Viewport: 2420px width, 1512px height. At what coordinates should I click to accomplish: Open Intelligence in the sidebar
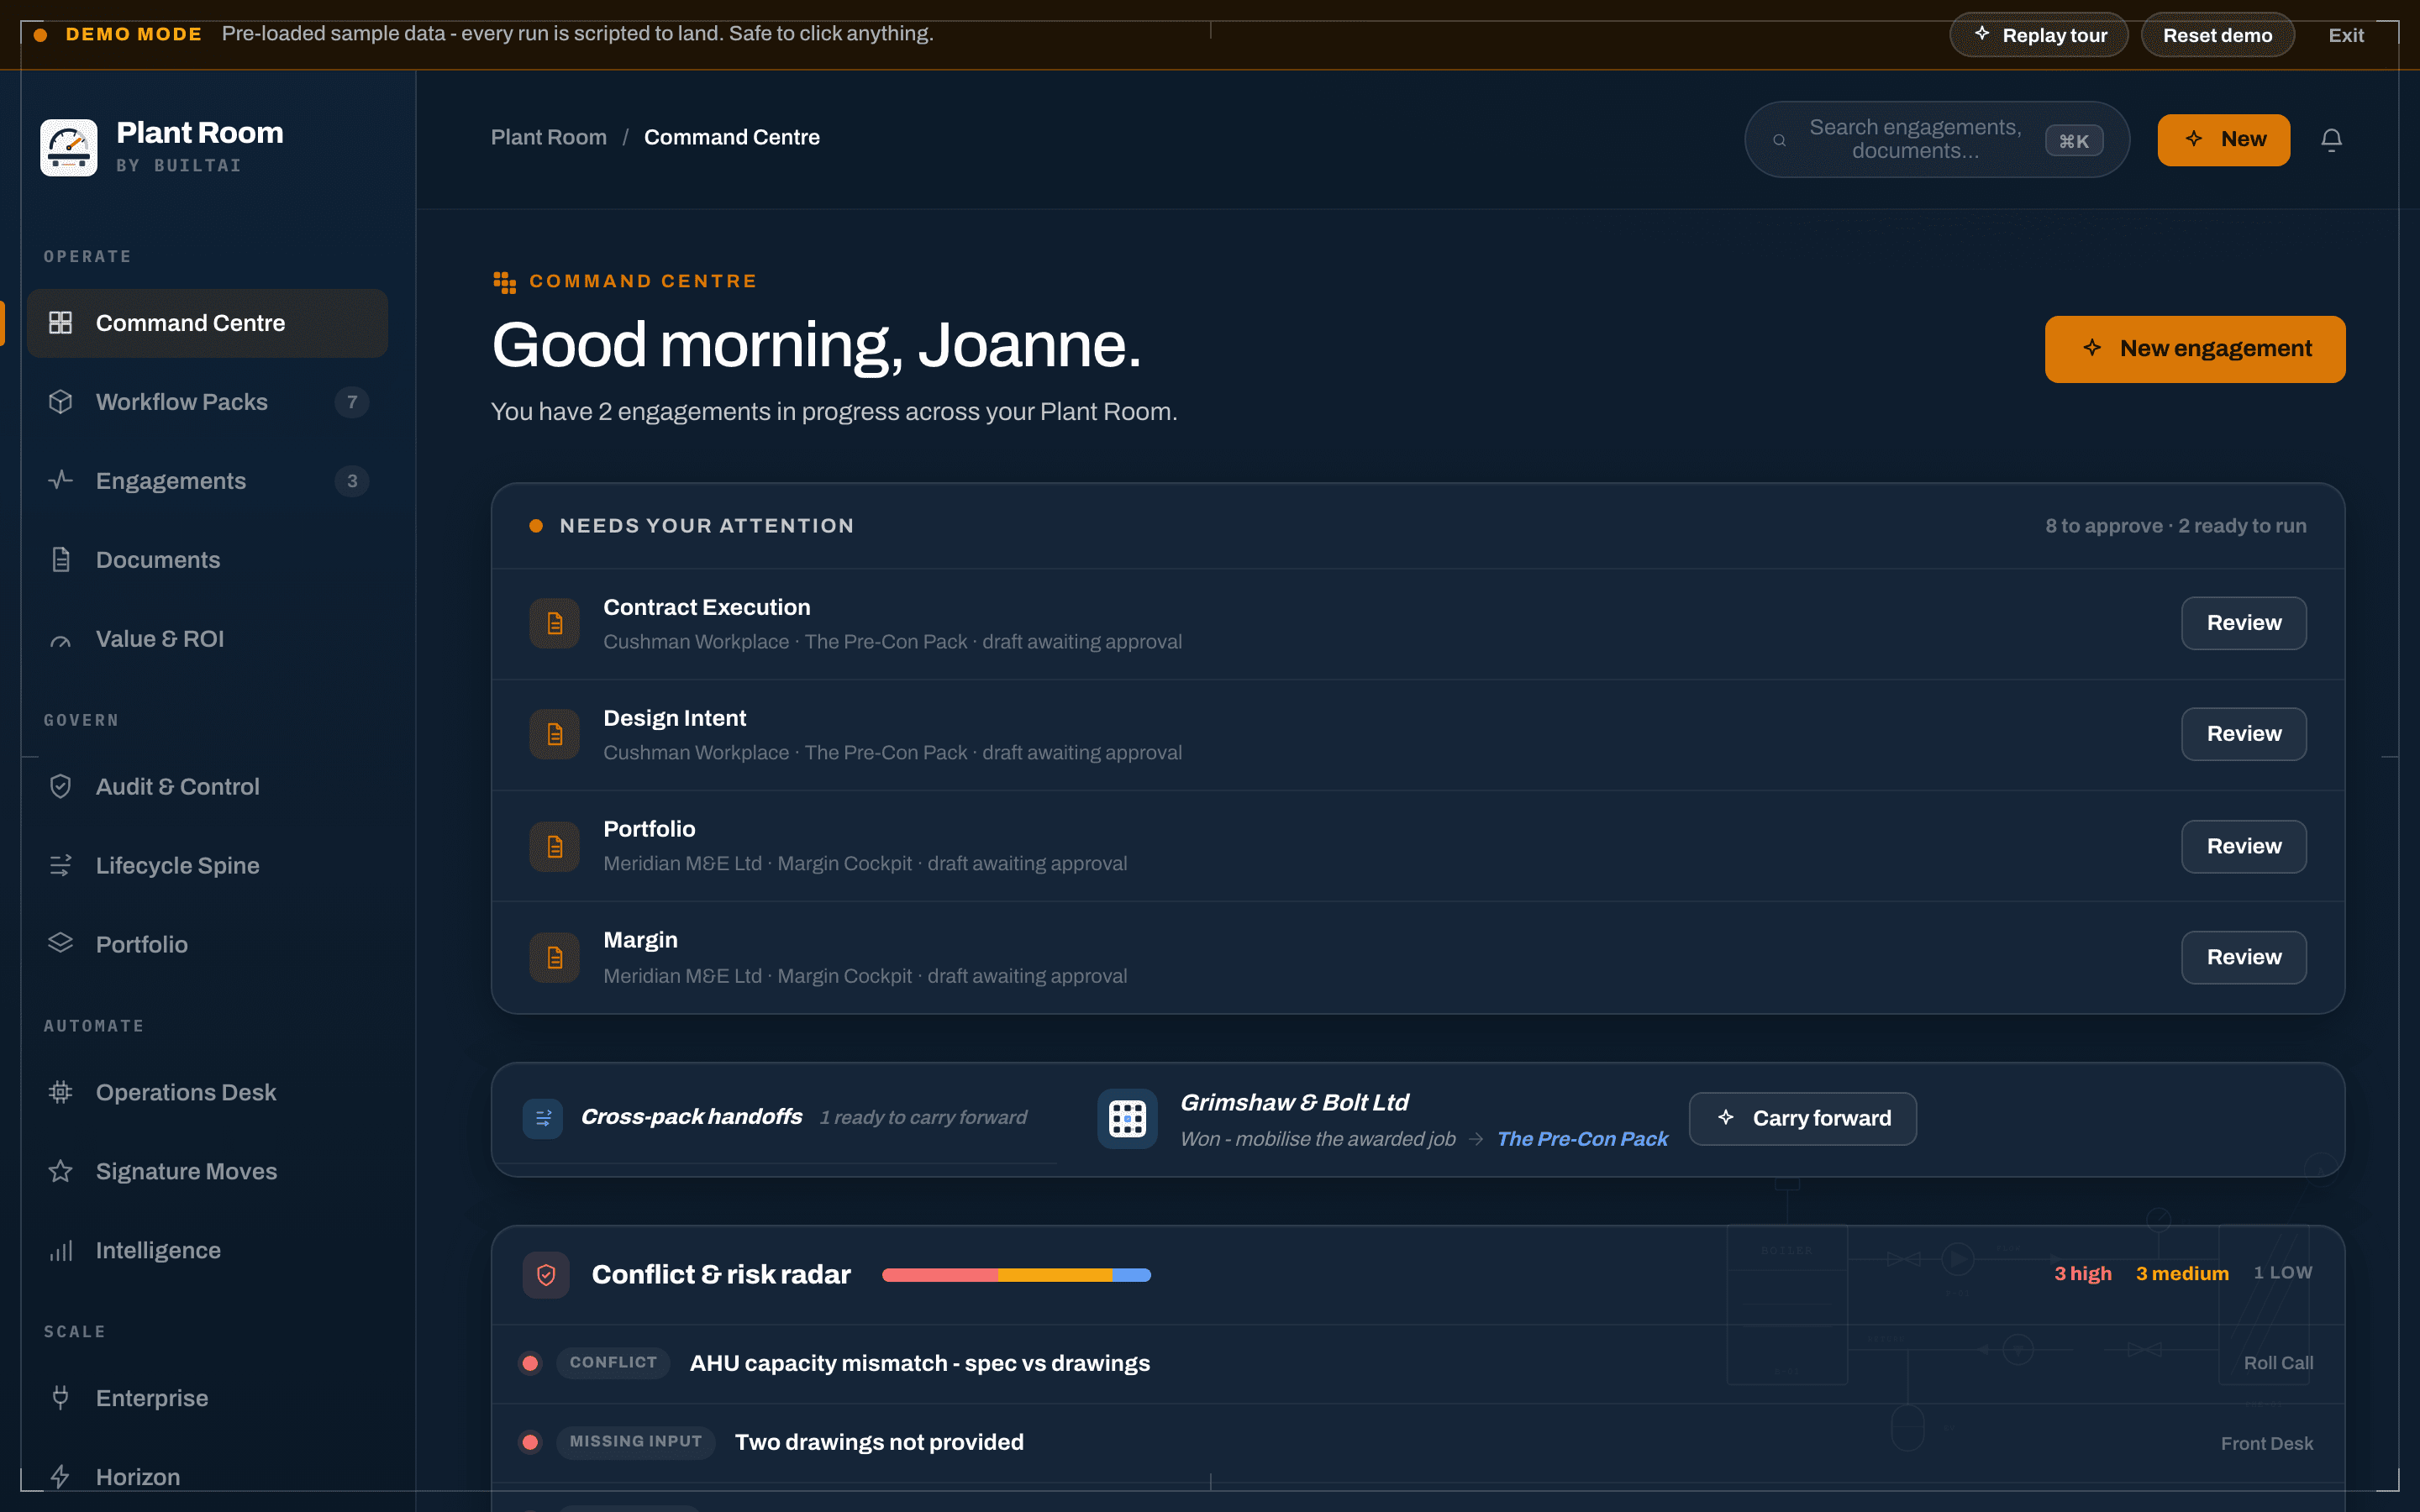pyautogui.click(x=207, y=1251)
